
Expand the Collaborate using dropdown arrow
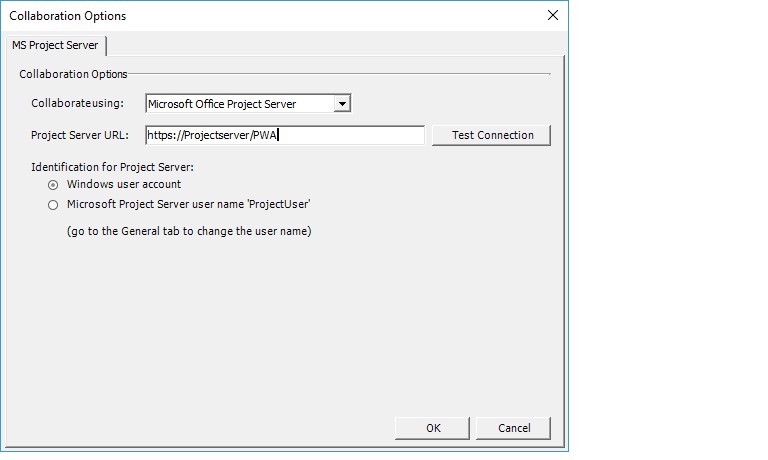click(342, 104)
